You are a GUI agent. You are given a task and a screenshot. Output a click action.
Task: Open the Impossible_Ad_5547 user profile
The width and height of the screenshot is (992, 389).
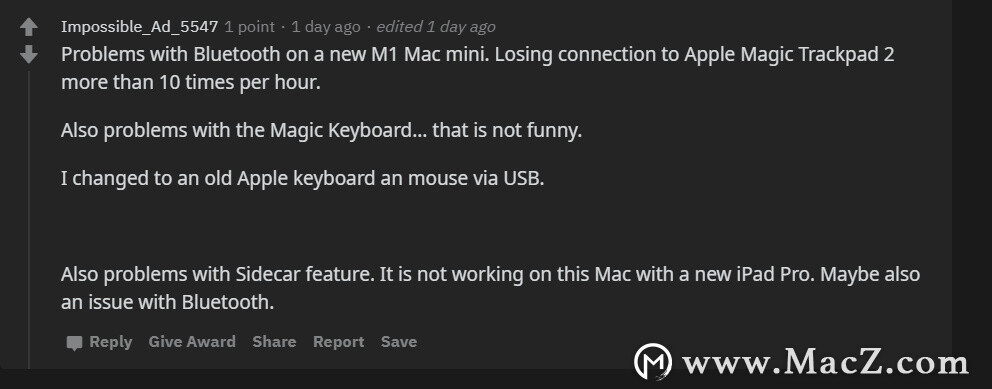click(139, 27)
